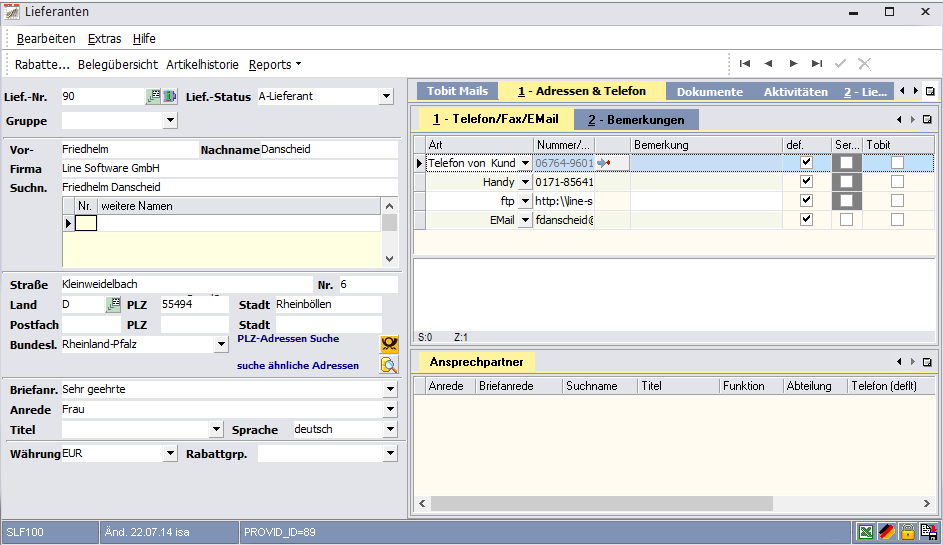Open the Extras menu
Viewport: 943px width, 545px height.
coord(104,39)
